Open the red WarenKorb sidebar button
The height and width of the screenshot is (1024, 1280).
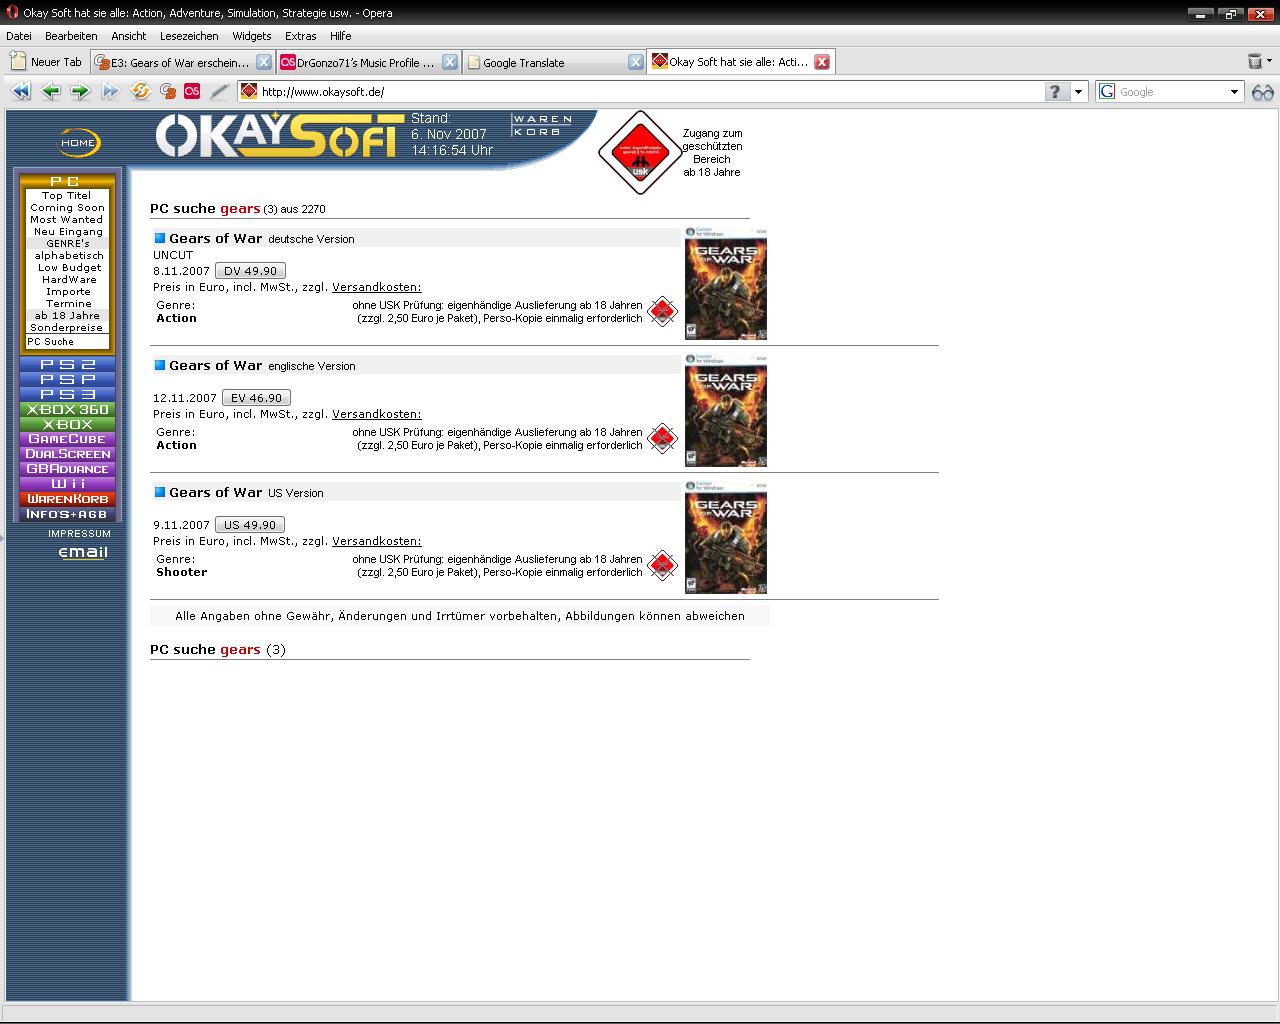[x=67, y=499]
